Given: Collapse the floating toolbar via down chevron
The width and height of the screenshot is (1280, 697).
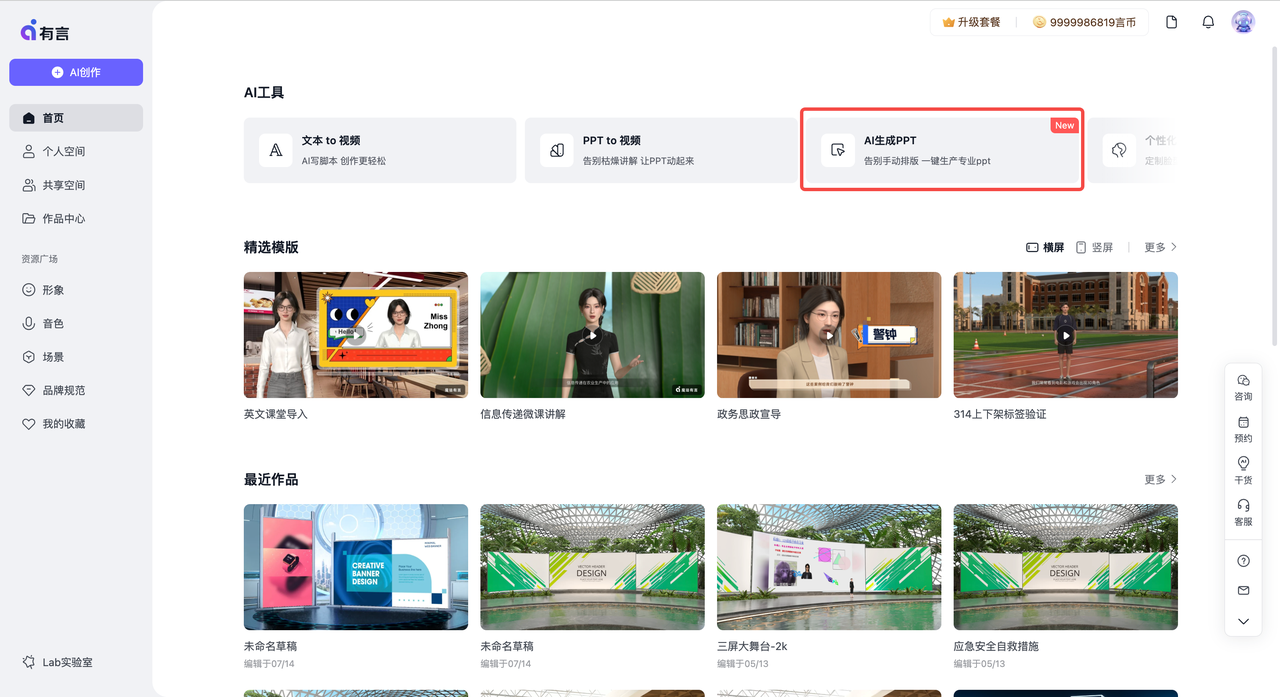Looking at the screenshot, I should [1243, 621].
